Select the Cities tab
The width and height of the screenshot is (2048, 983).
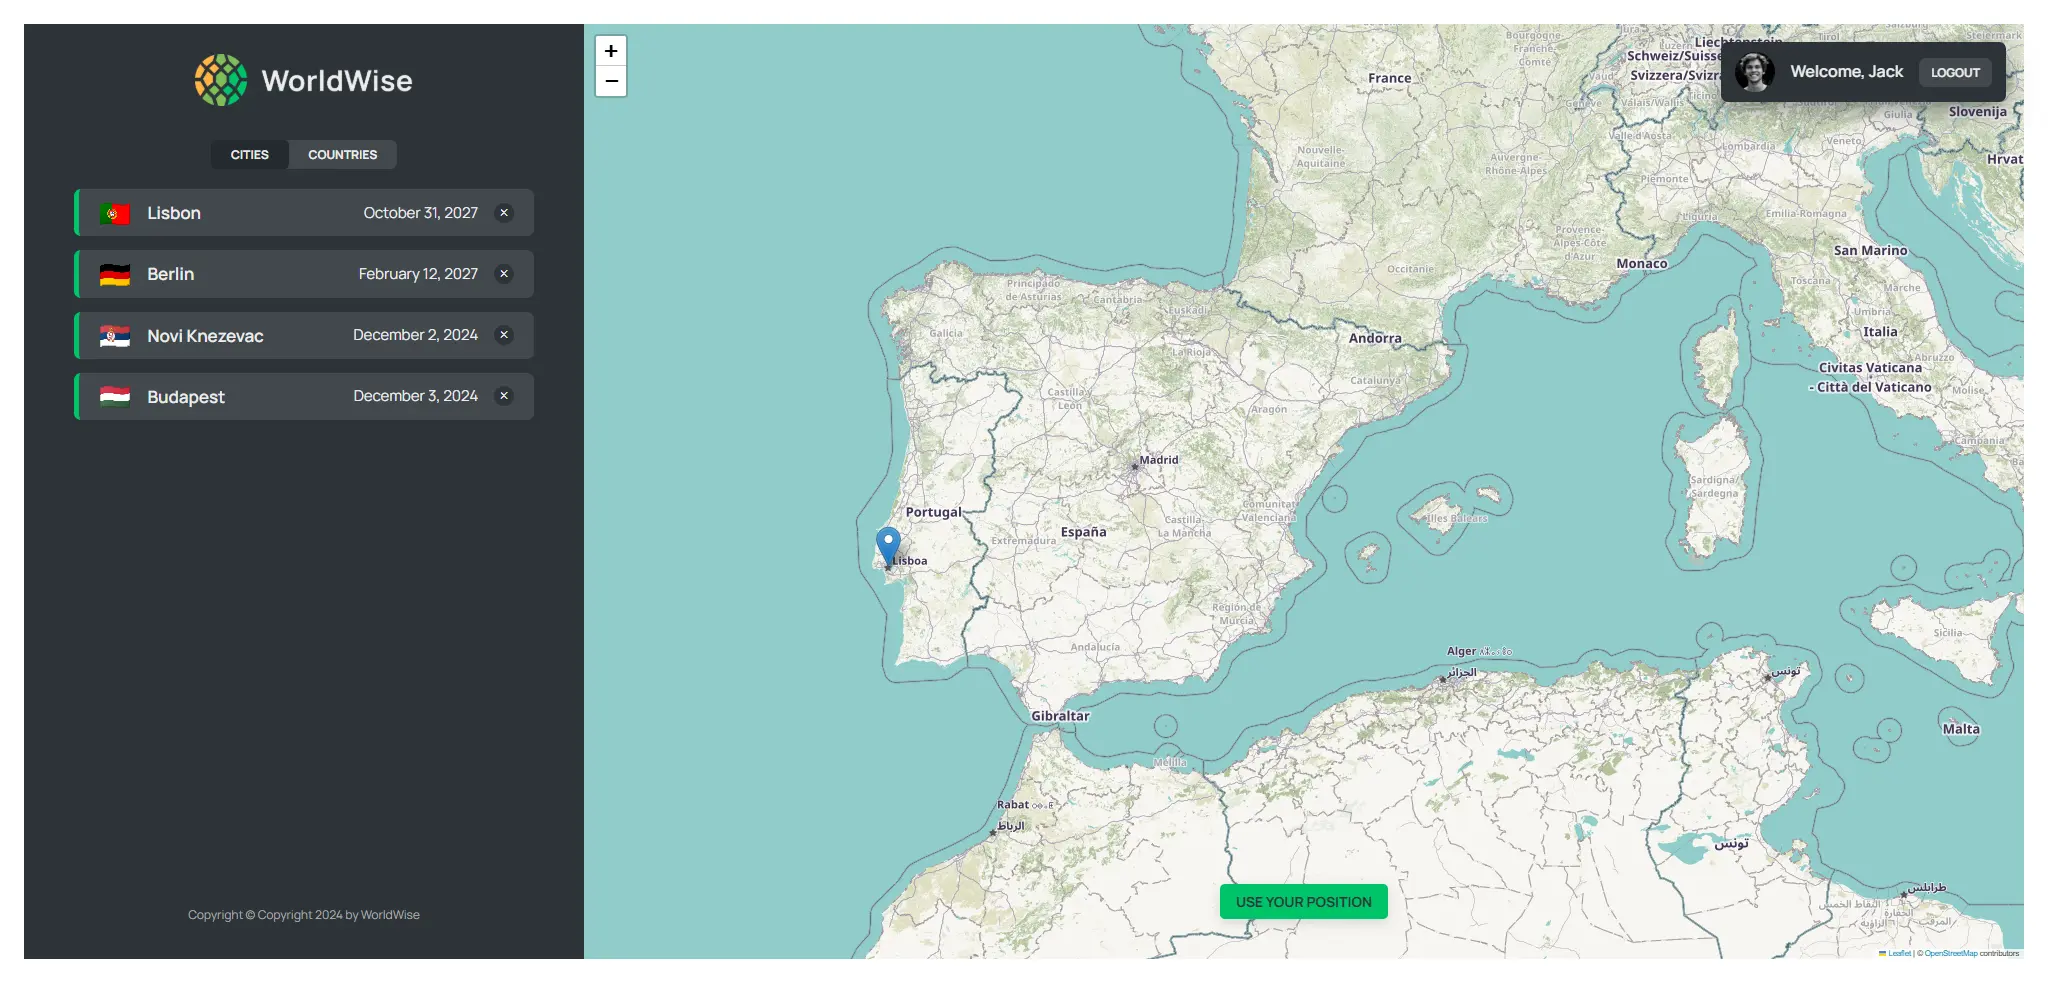click(249, 155)
